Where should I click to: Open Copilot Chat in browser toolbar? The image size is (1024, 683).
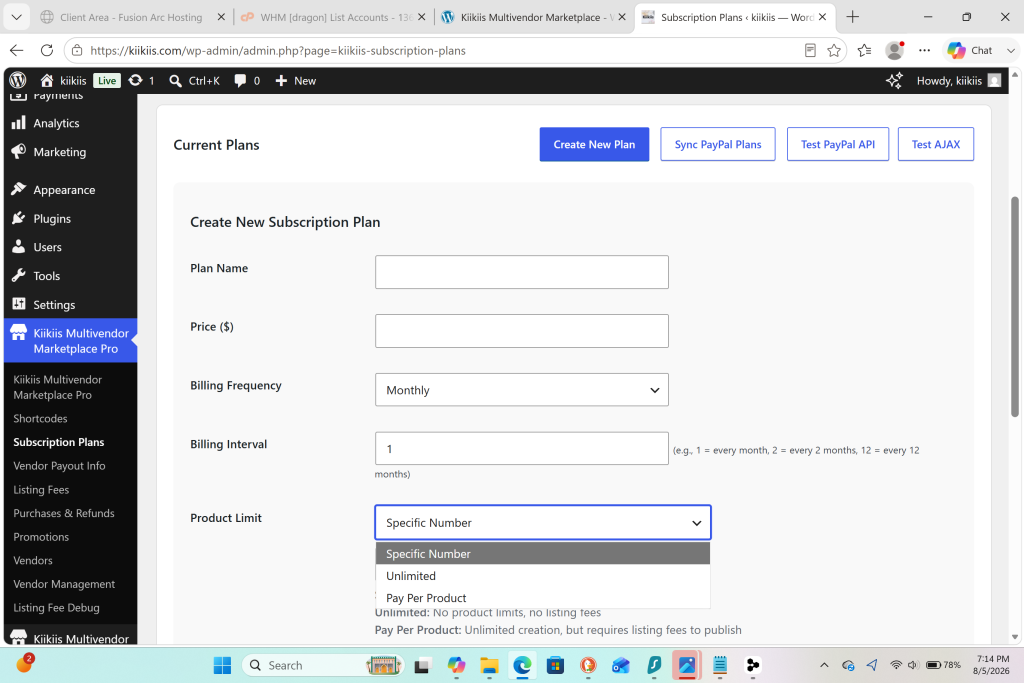coord(970,50)
